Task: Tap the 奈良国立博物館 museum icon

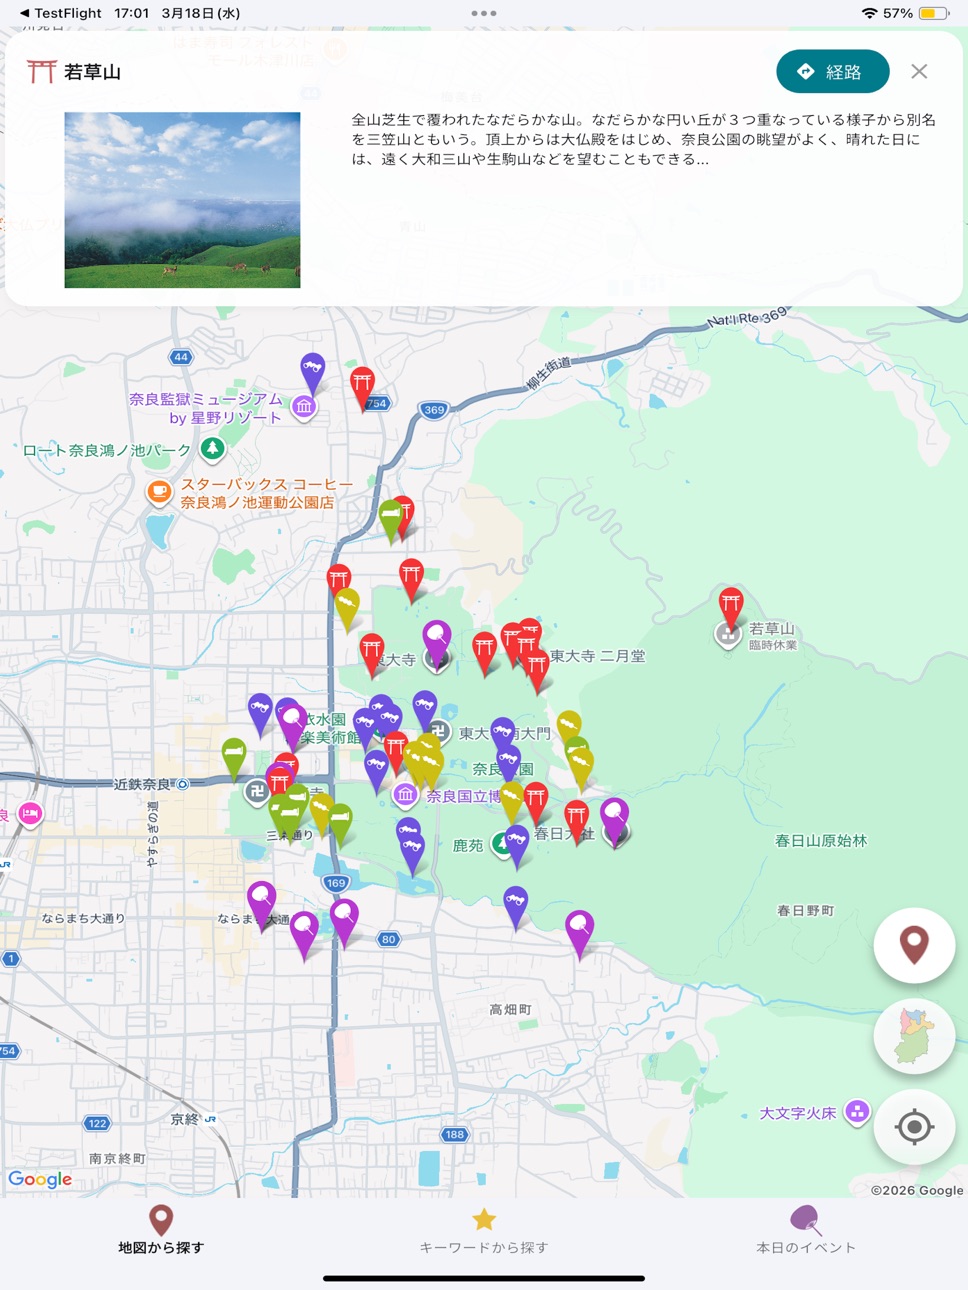Action: click(x=405, y=795)
